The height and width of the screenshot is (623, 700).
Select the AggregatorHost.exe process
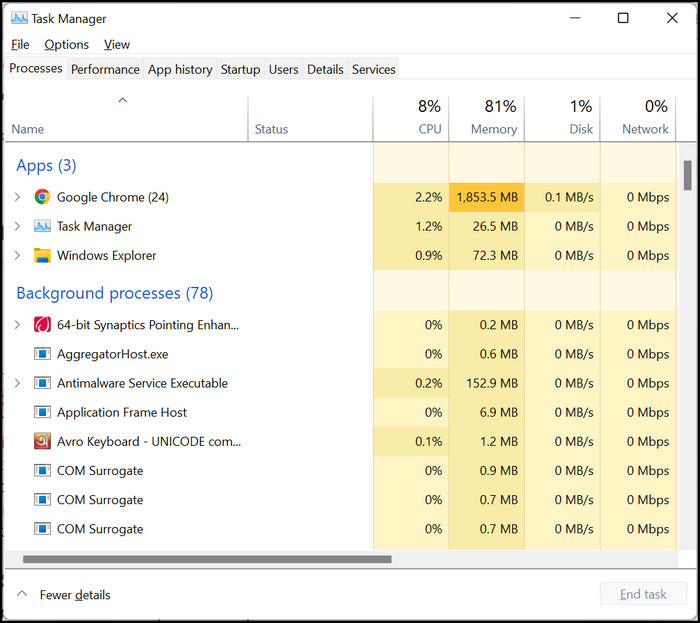pyautogui.click(x=112, y=354)
